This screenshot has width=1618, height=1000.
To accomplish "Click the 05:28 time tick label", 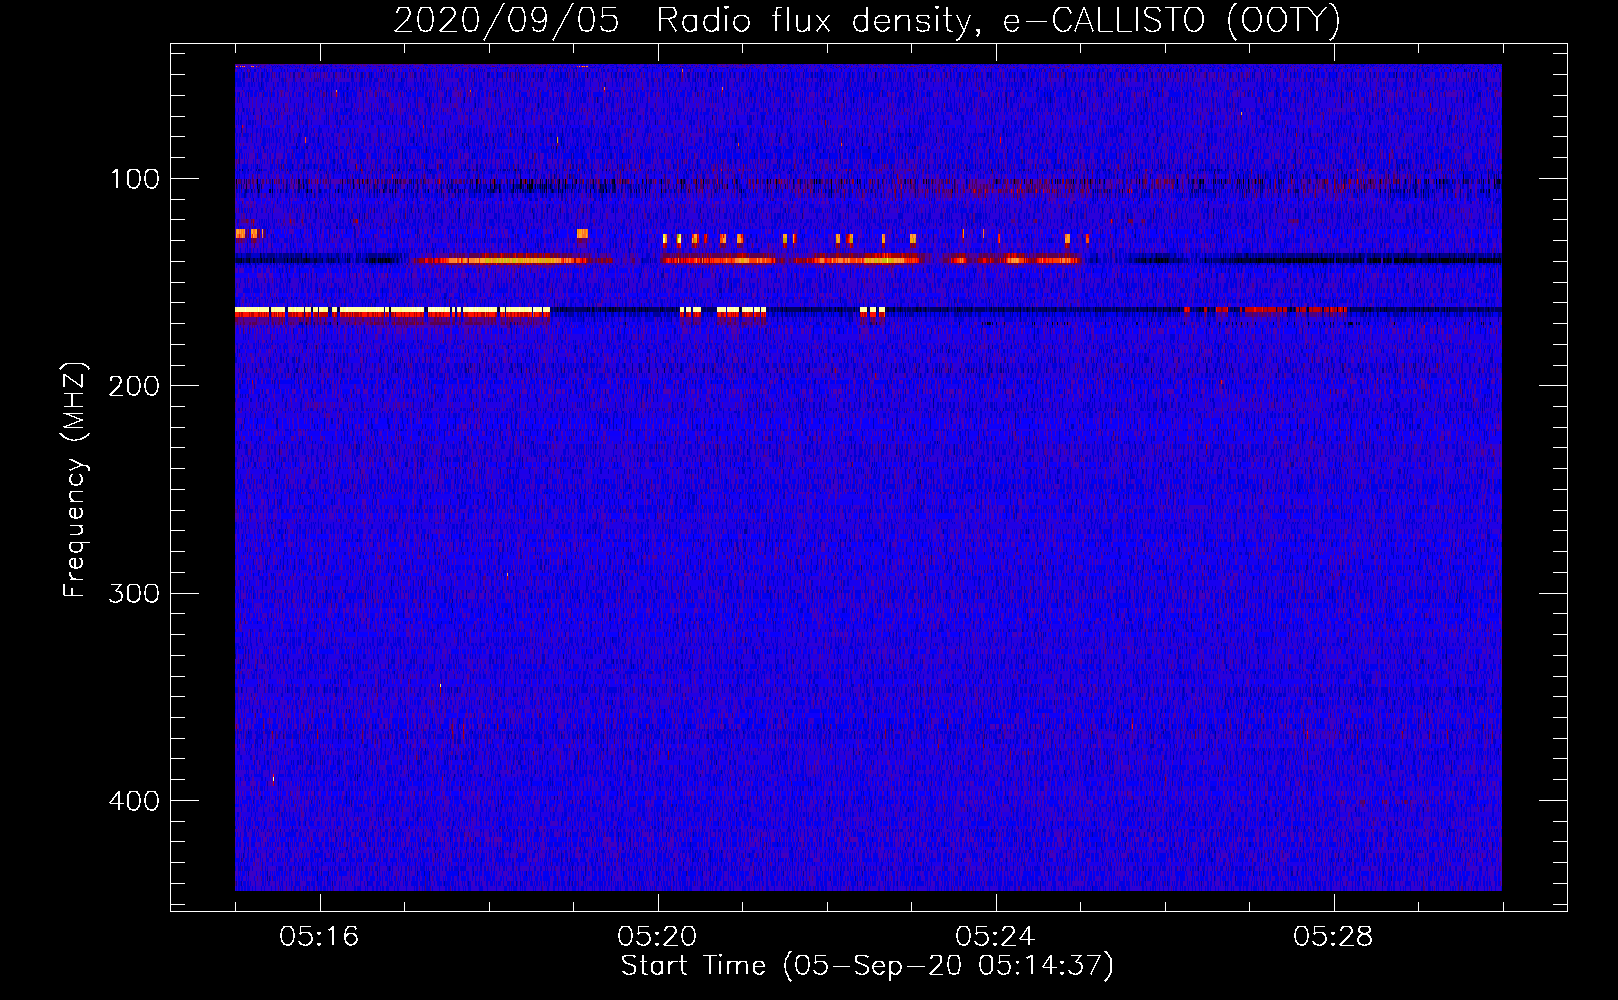I will pyautogui.click(x=1333, y=937).
